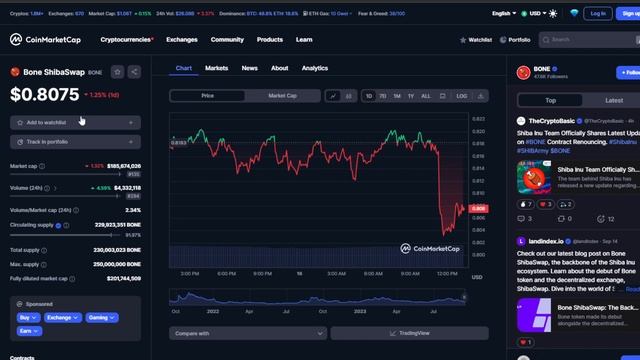Open Portfolio from the header

click(x=515, y=40)
